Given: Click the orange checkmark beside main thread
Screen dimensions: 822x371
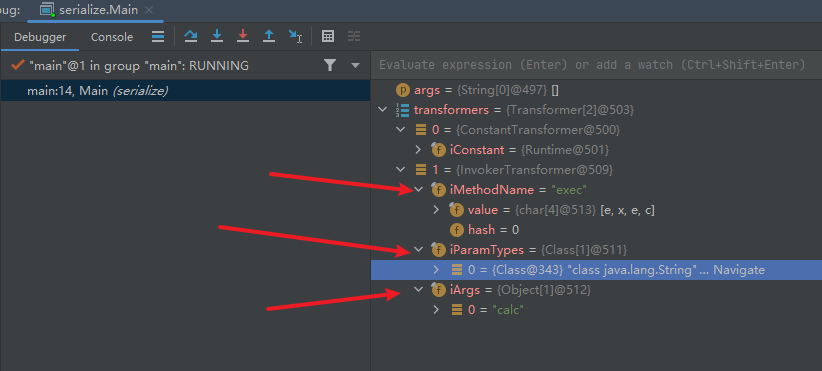Looking at the screenshot, I should click(x=18, y=65).
